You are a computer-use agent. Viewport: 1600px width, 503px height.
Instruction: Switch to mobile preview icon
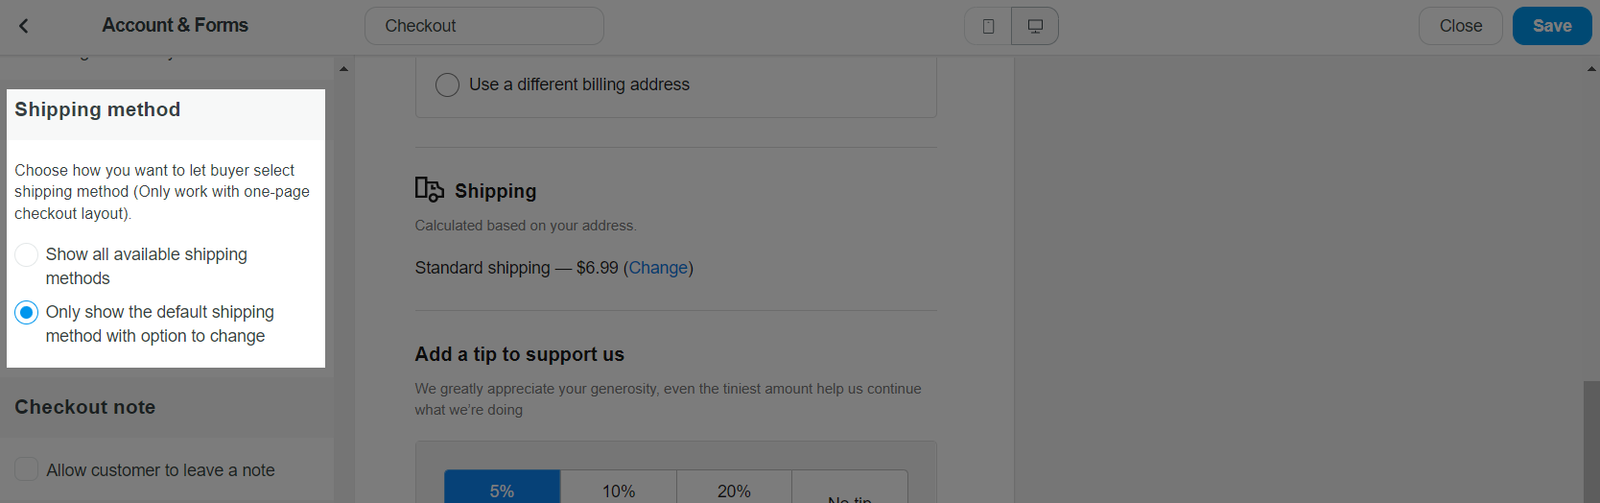tap(988, 26)
